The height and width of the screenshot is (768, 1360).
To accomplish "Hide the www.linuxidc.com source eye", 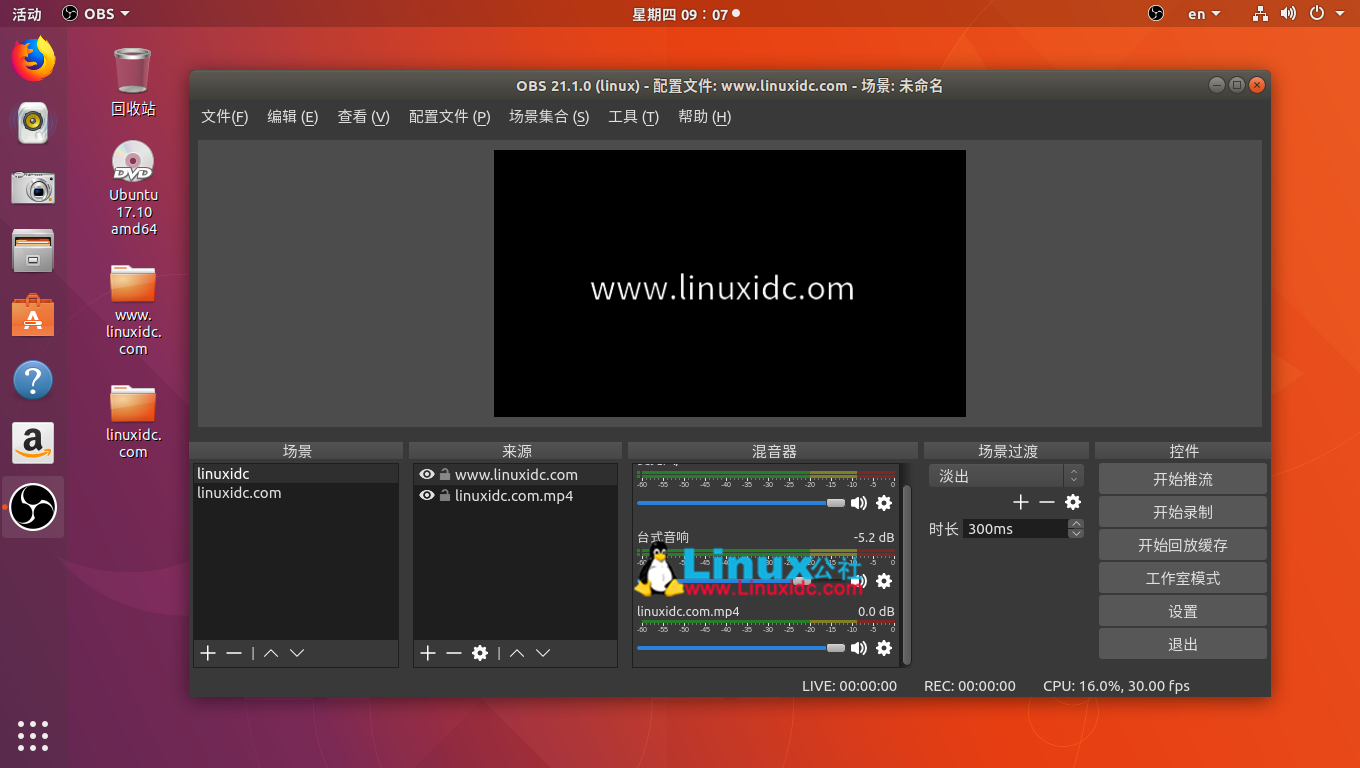I will pyautogui.click(x=427, y=475).
